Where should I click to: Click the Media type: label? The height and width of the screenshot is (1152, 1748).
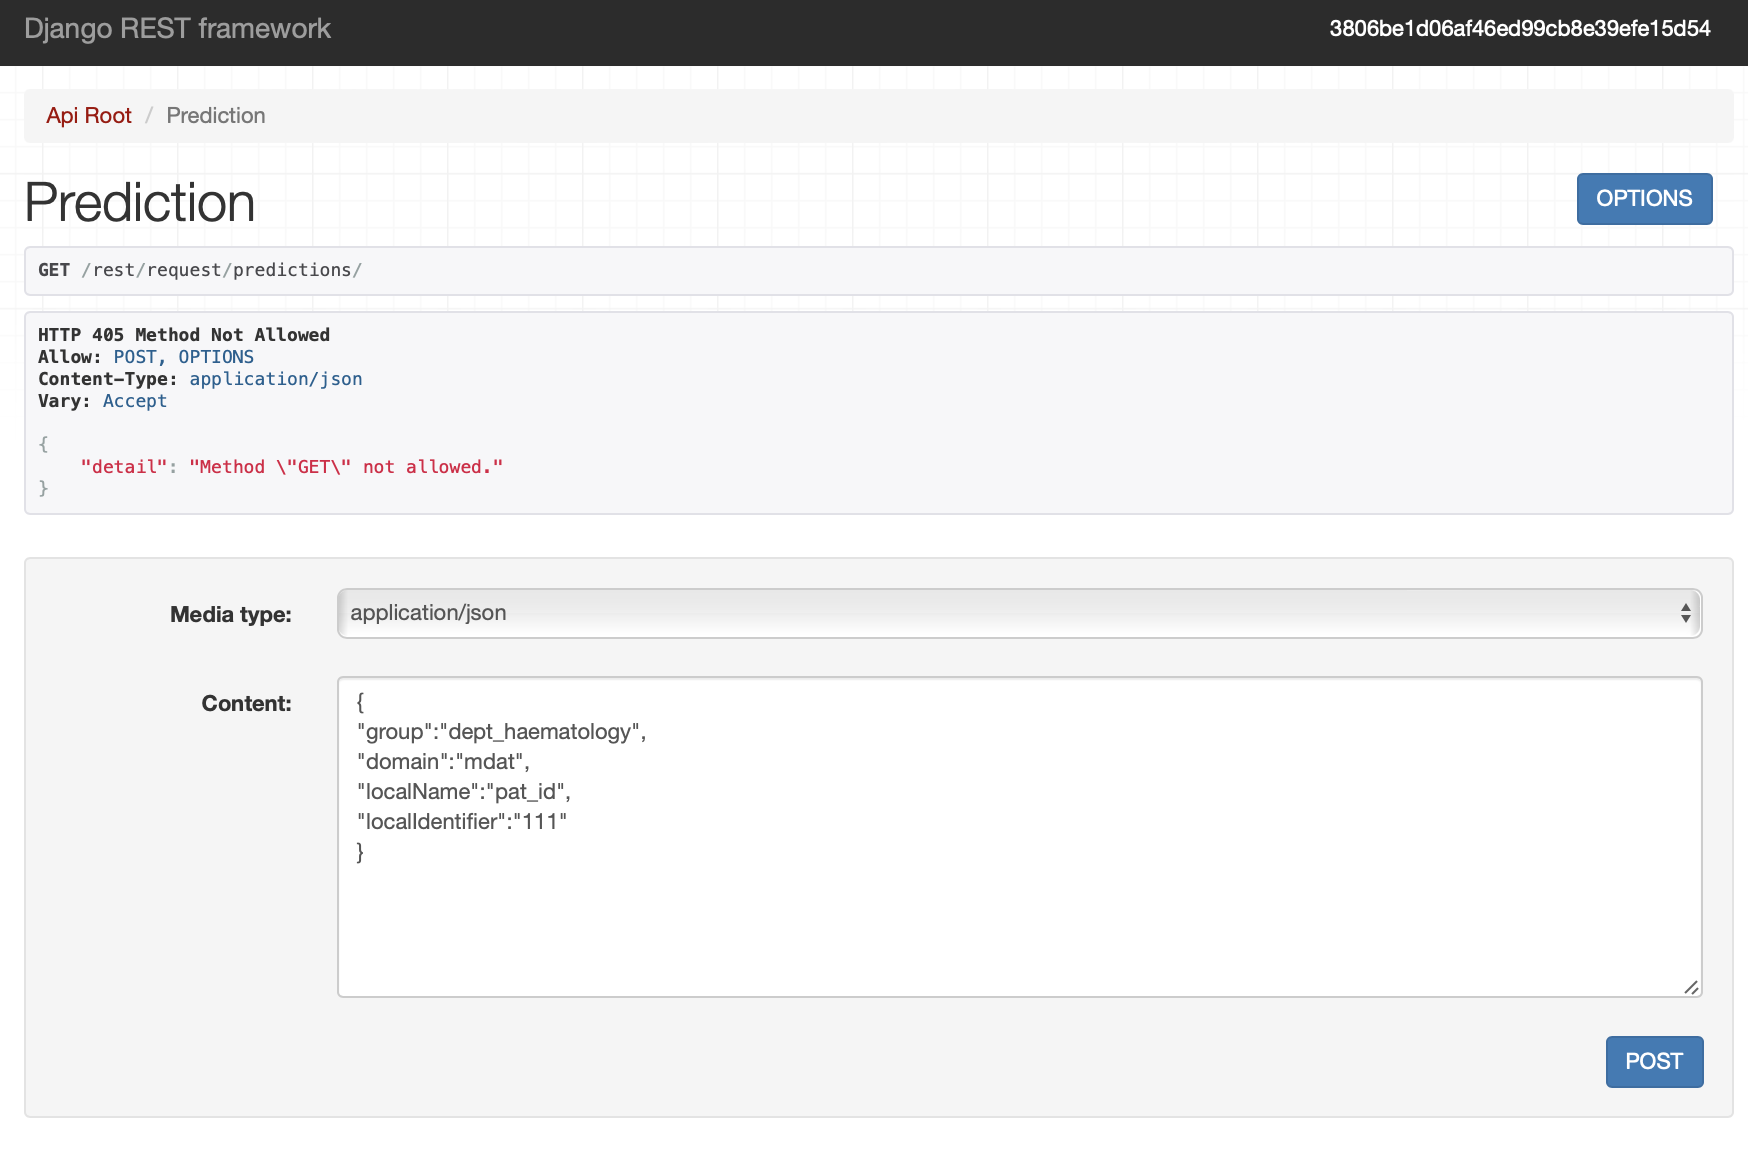tap(231, 615)
